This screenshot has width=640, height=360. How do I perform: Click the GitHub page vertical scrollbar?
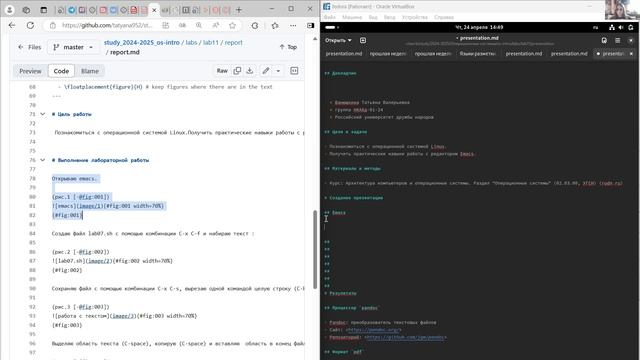click(x=315, y=249)
